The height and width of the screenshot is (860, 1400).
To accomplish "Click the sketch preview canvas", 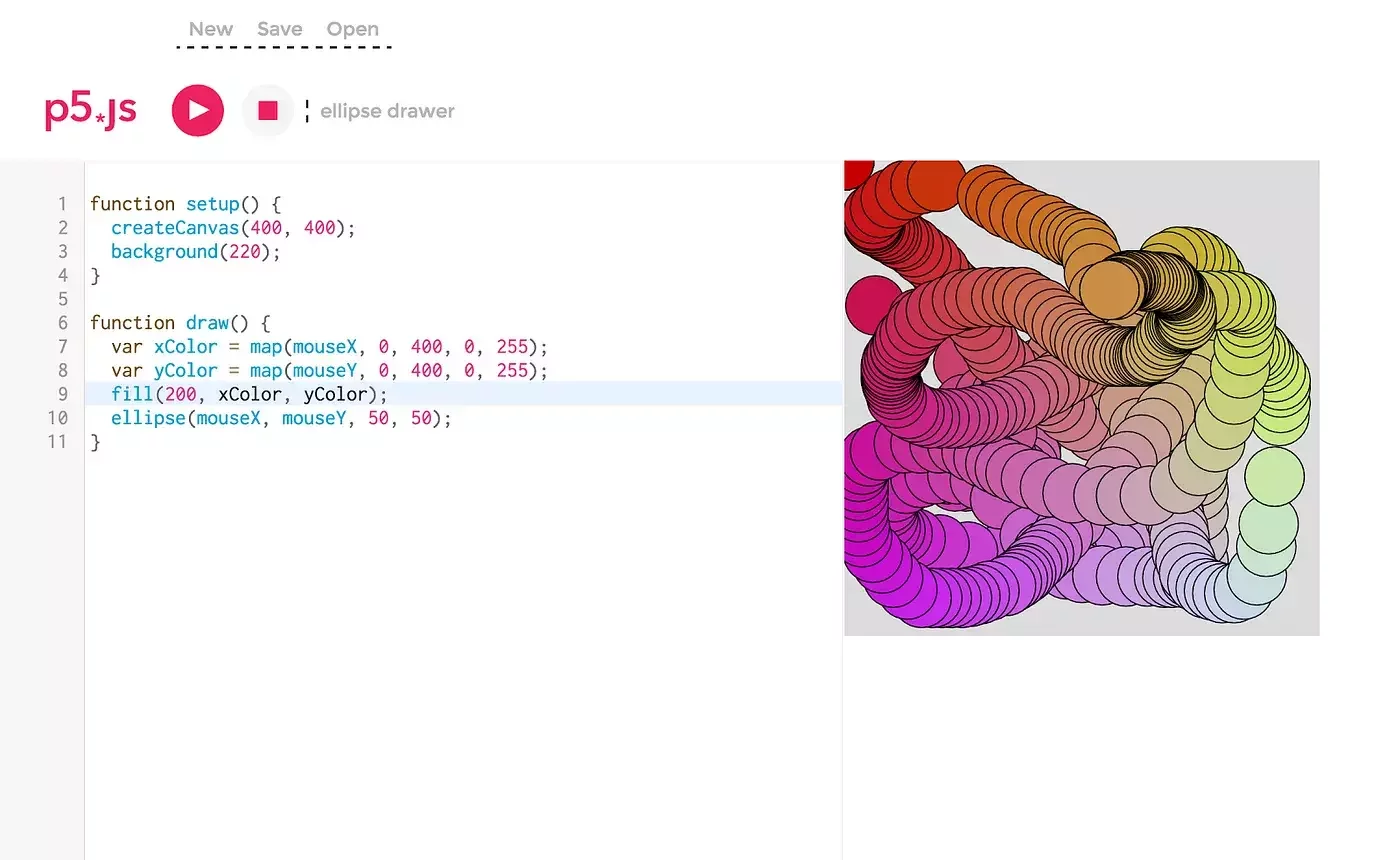I will (x=1082, y=398).
